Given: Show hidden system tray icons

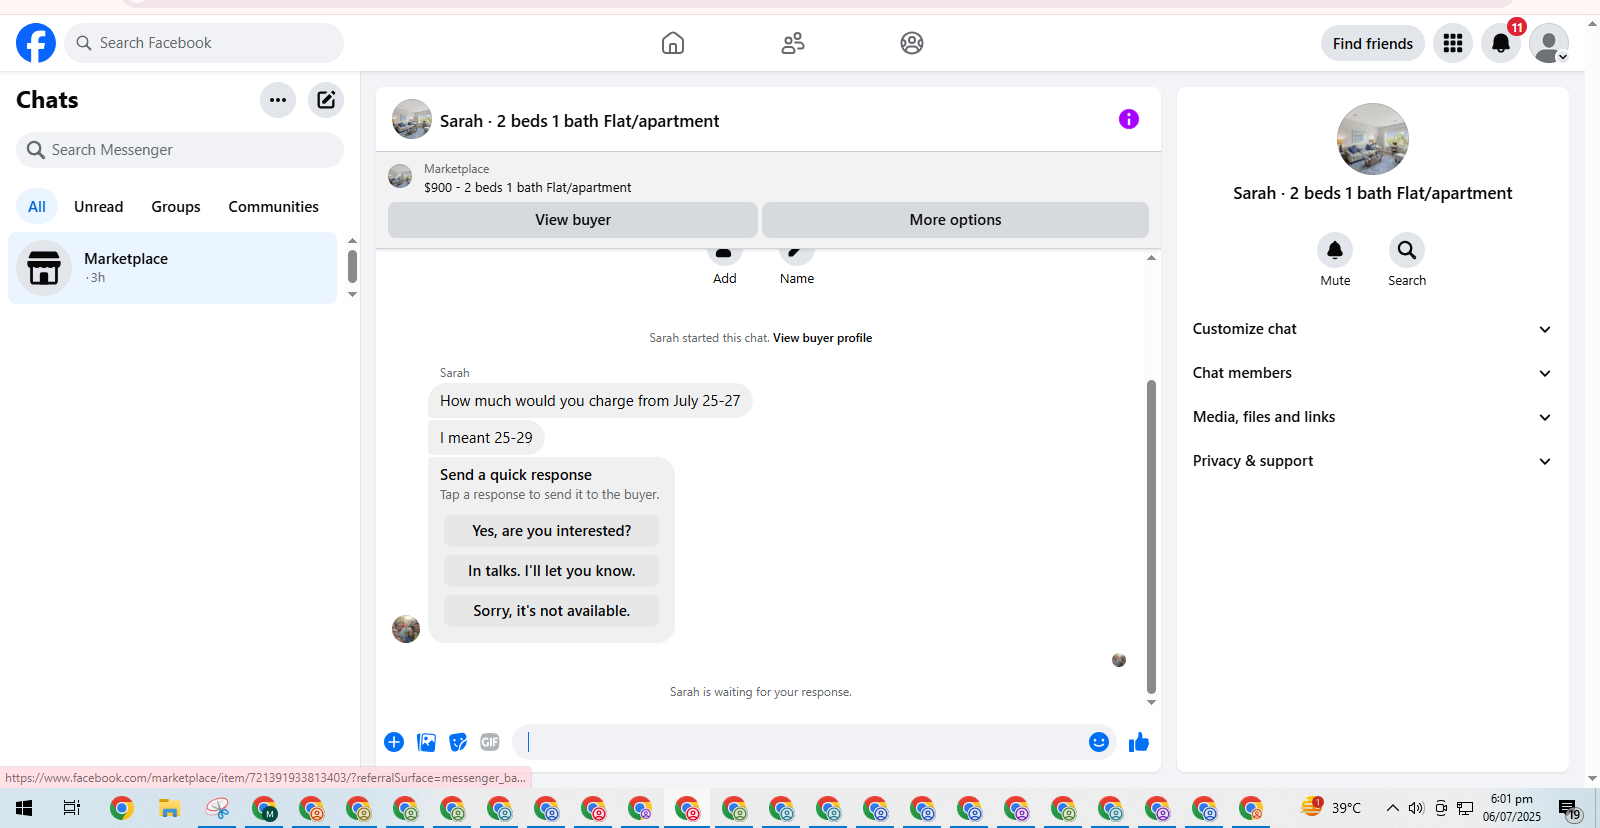Looking at the screenshot, I should click(x=1392, y=808).
